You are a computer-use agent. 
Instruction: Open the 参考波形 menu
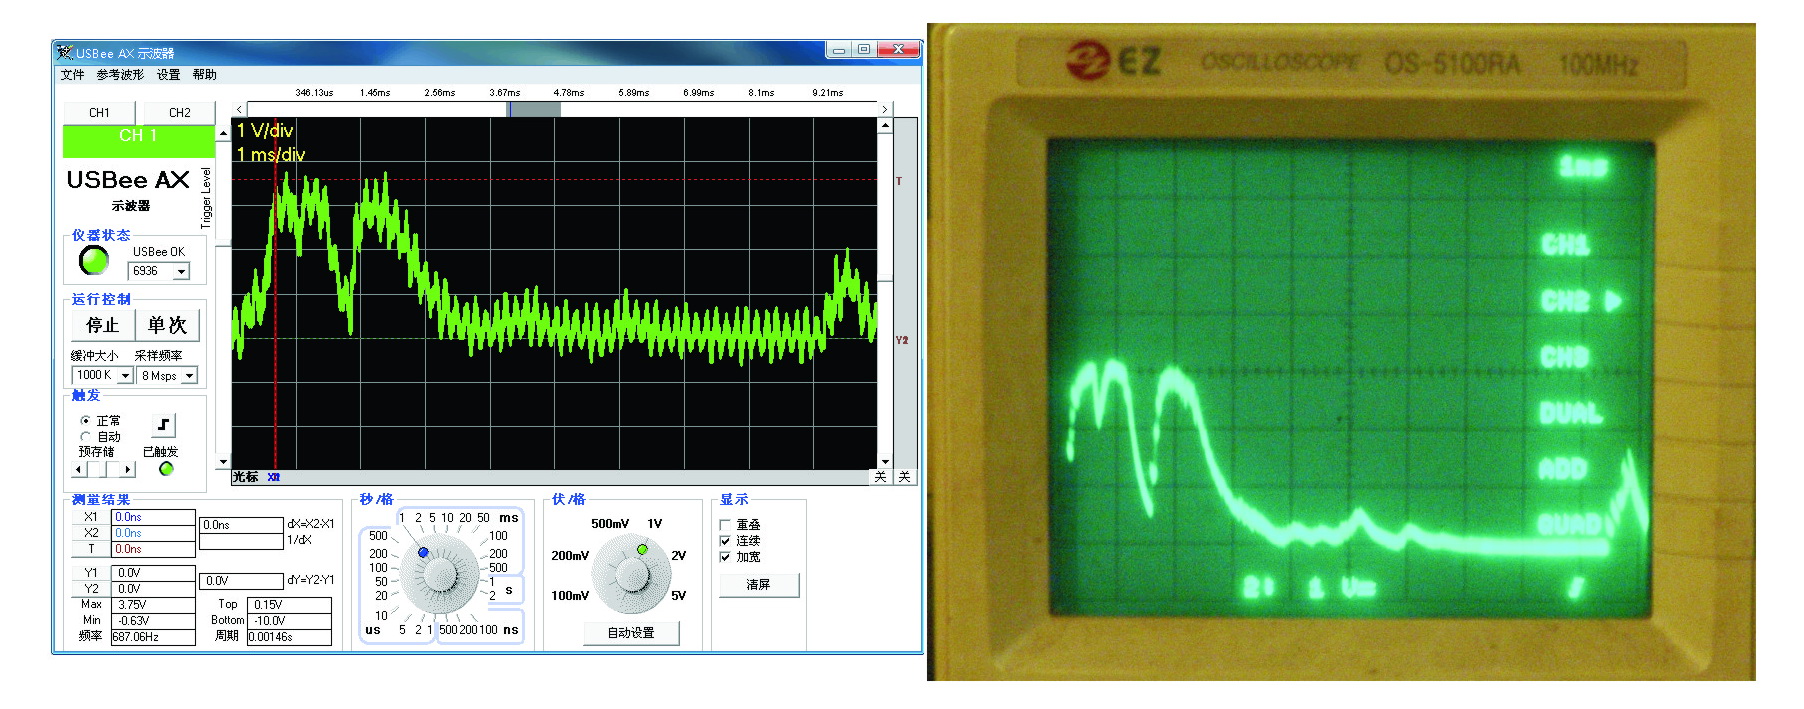pyautogui.click(x=120, y=75)
